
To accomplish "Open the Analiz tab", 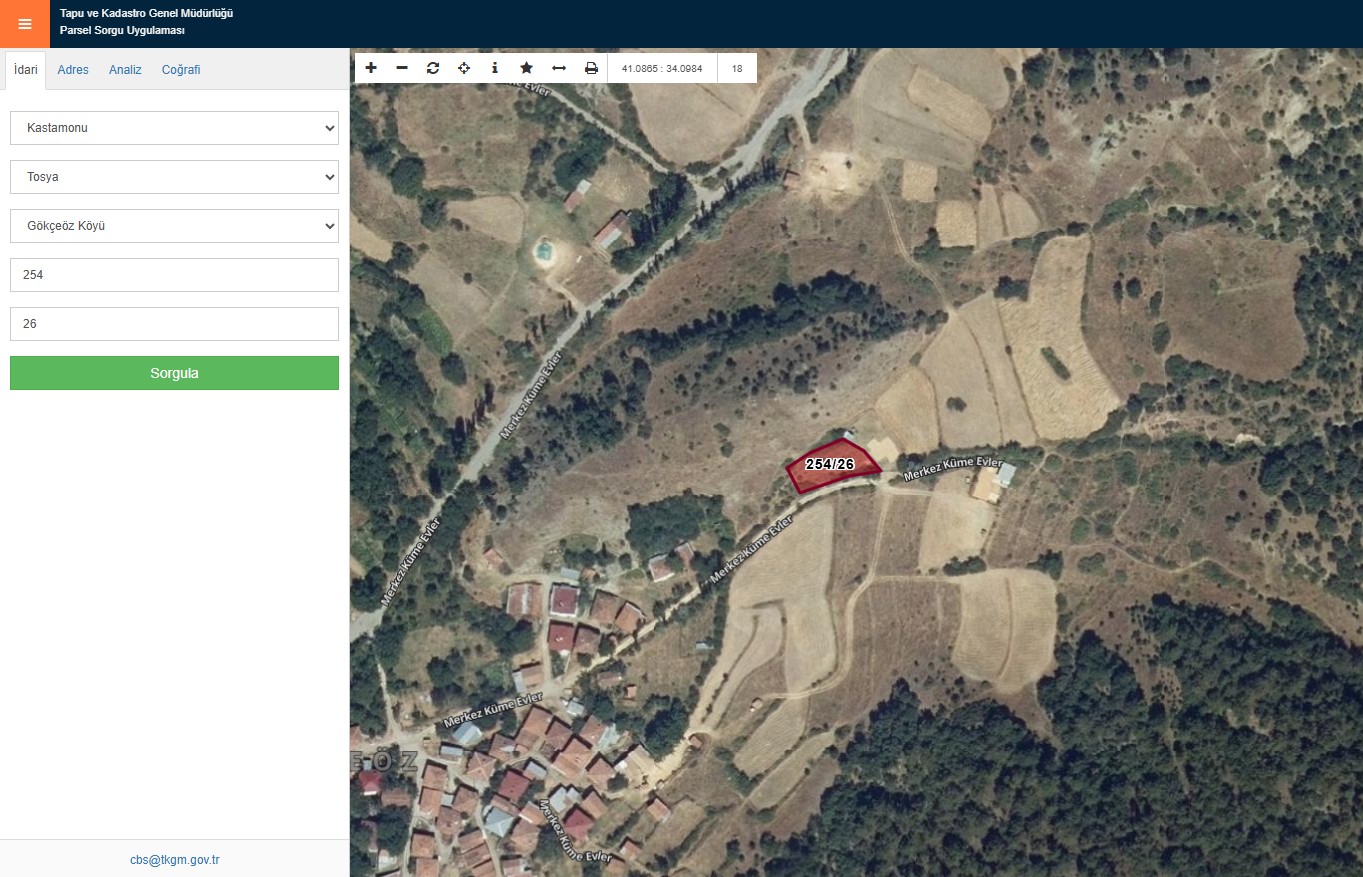I will point(125,70).
